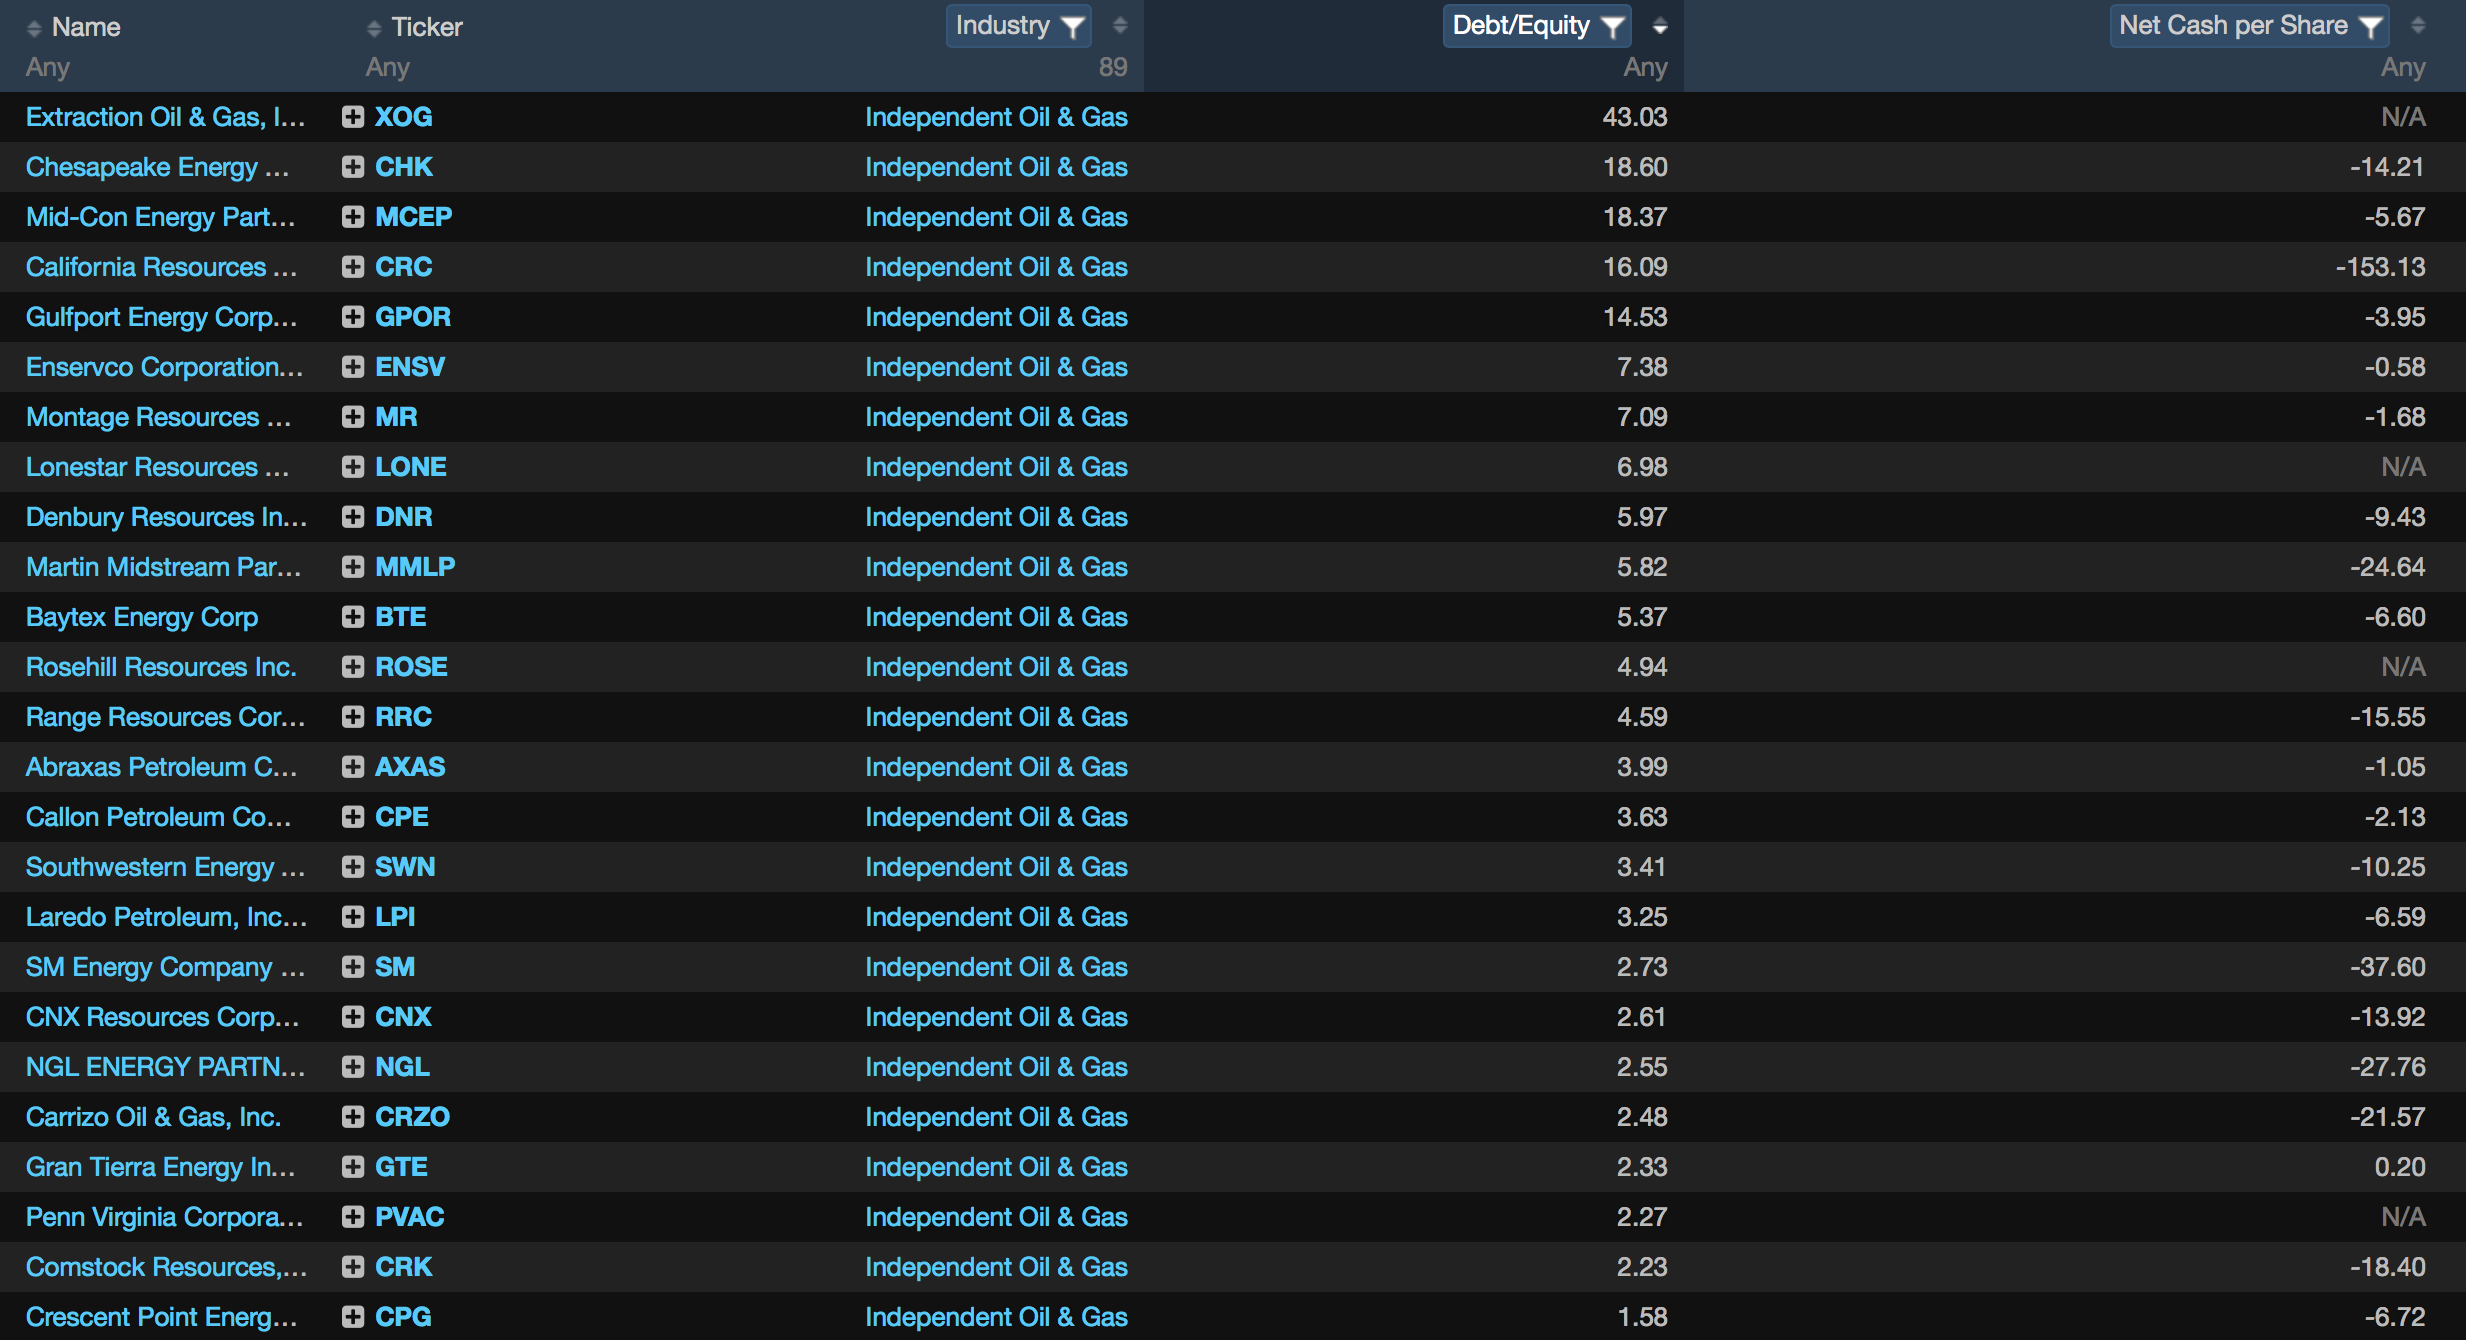
Task: Expand the BTE ticker plus icon
Action: (x=352, y=617)
